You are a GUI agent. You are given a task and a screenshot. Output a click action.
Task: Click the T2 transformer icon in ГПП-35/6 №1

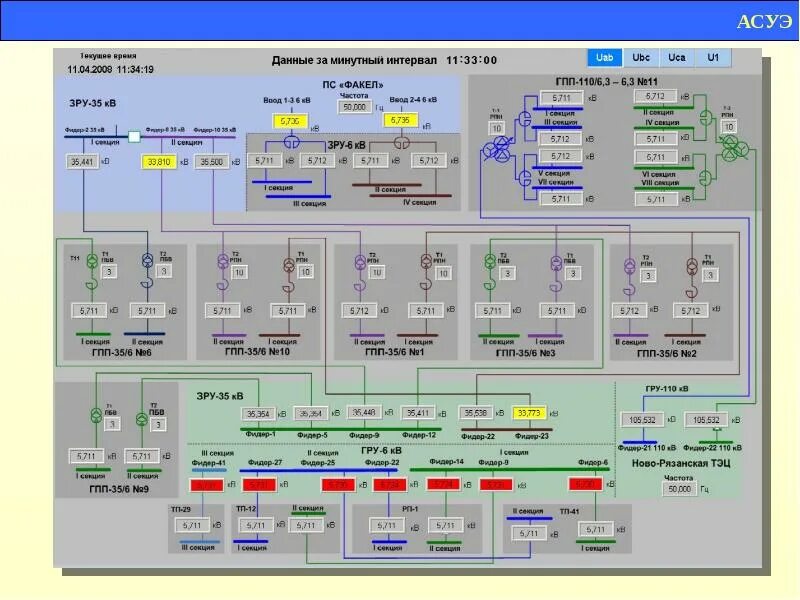coord(360,262)
